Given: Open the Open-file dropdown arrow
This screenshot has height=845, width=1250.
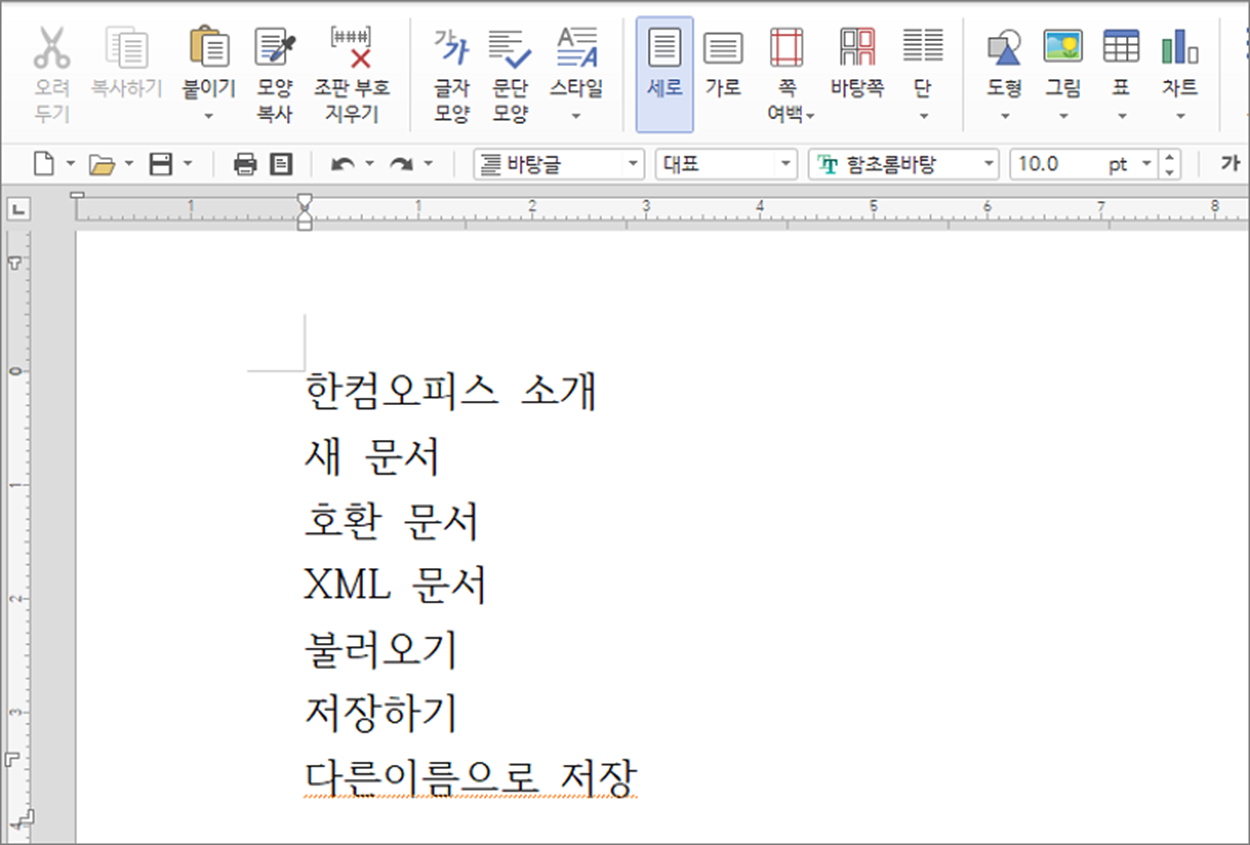Looking at the screenshot, I should pos(128,164).
